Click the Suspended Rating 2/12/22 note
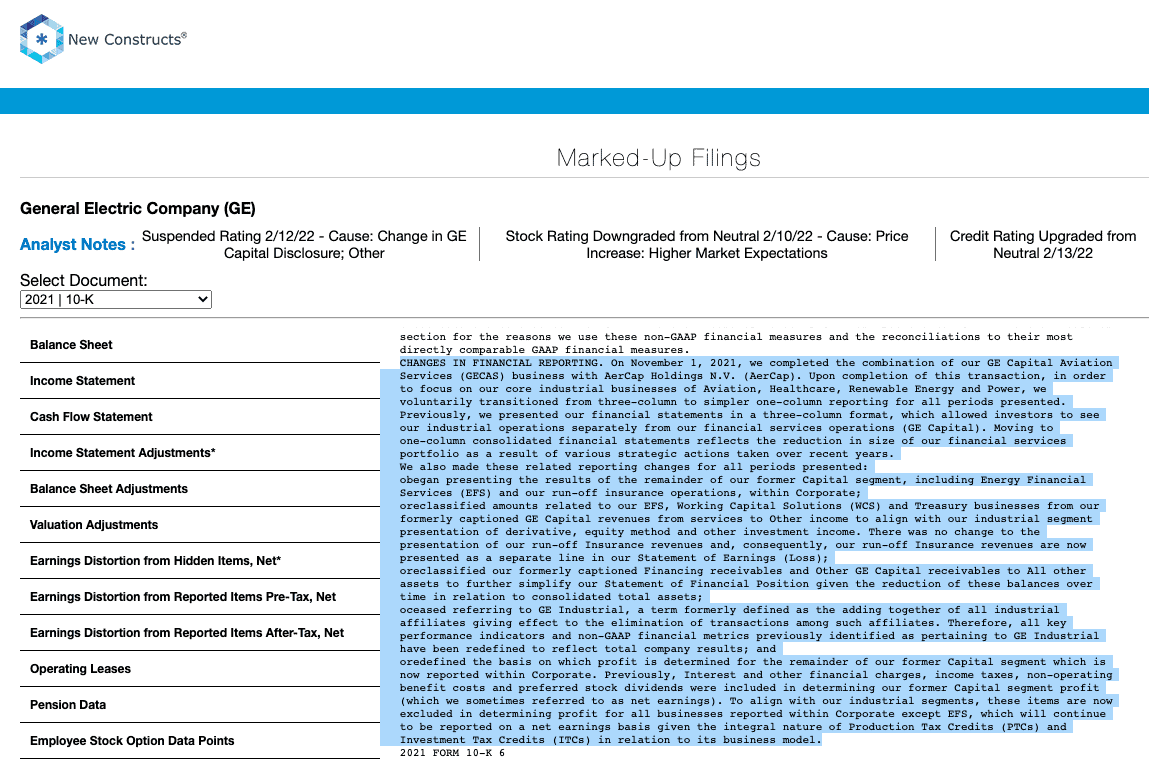This screenshot has width=1149, height=770. [x=304, y=245]
